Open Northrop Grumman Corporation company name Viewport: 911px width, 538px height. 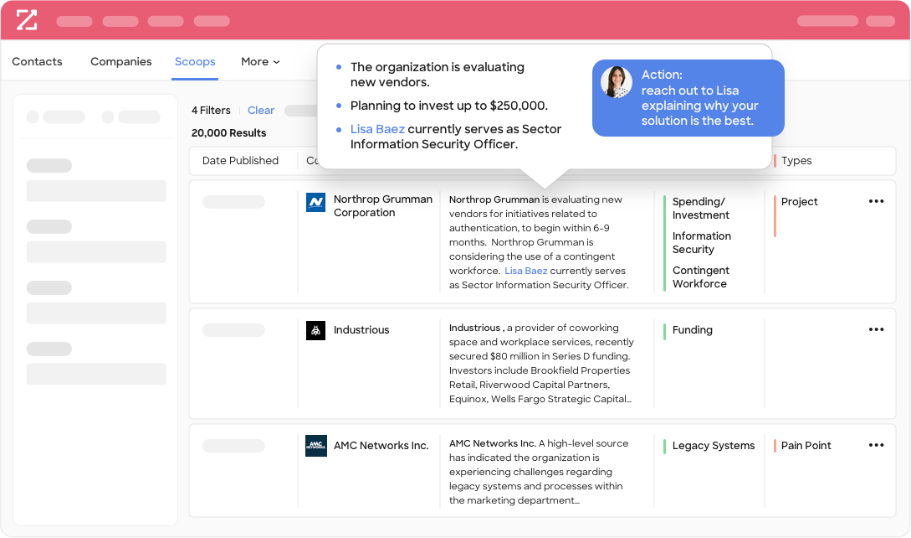click(383, 206)
